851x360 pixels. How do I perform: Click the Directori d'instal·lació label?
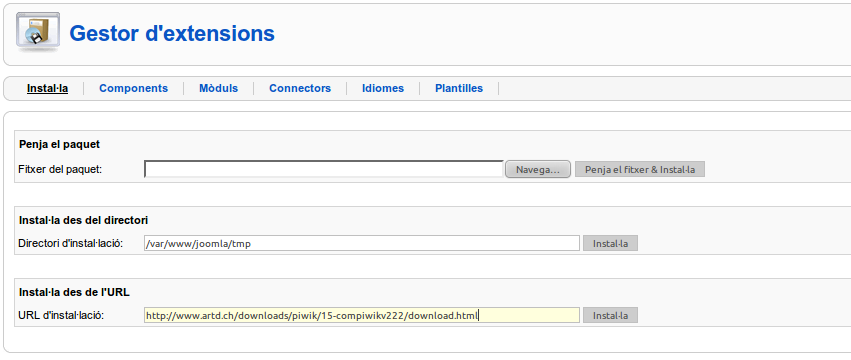[x=71, y=243]
